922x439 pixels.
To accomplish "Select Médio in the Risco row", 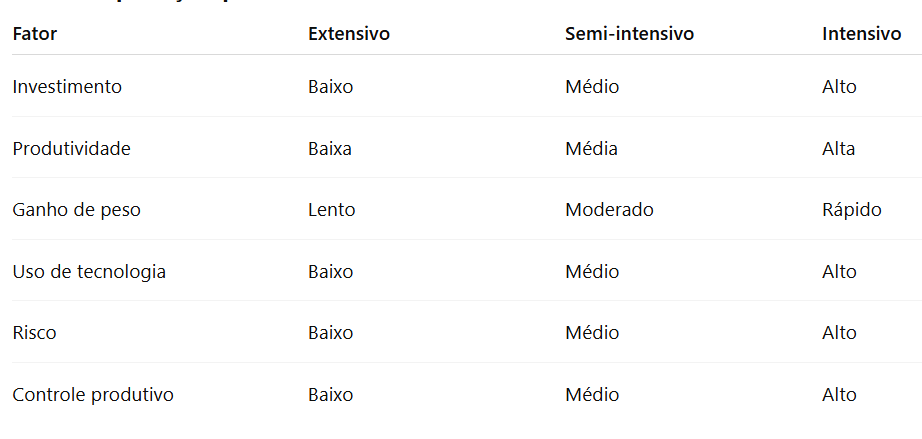I will click(592, 333).
